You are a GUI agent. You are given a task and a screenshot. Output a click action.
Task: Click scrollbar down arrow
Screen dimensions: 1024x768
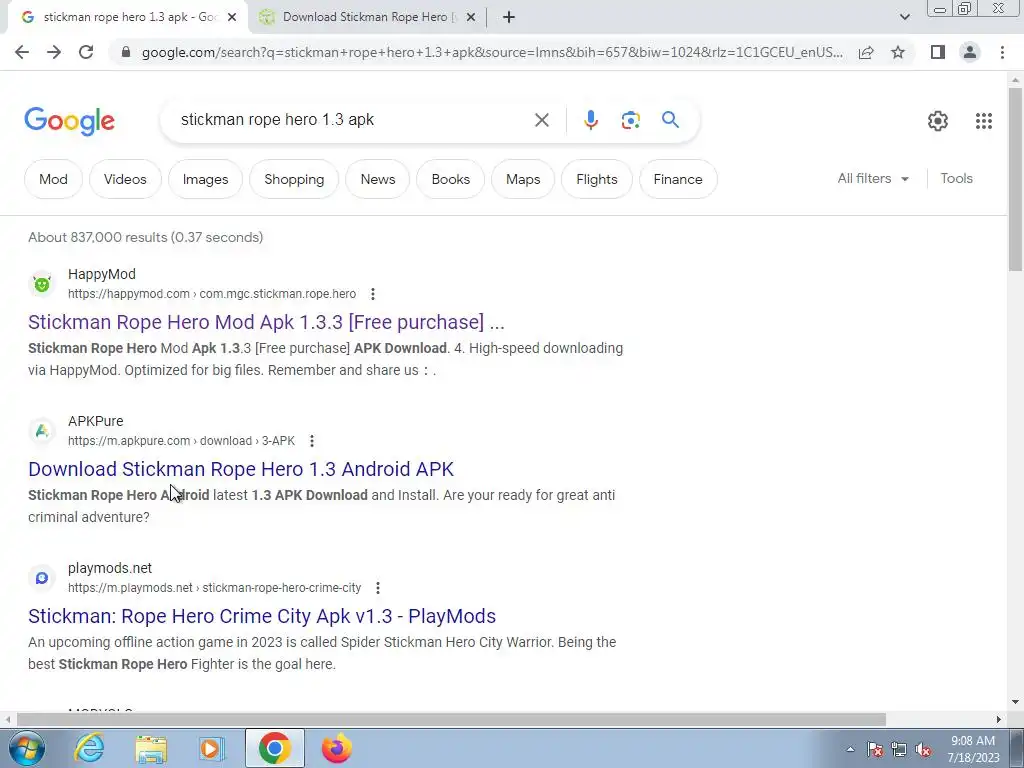[1015, 703]
